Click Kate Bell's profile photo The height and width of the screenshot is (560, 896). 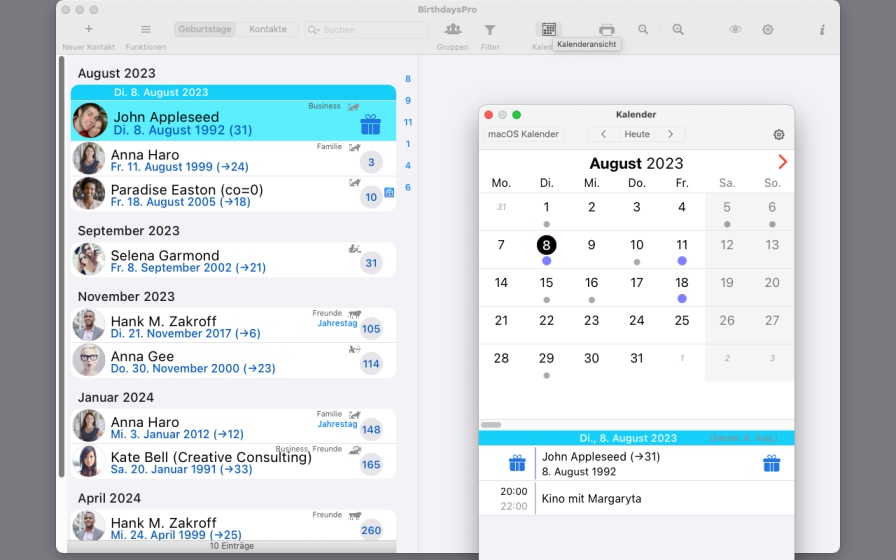click(x=89, y=461)
